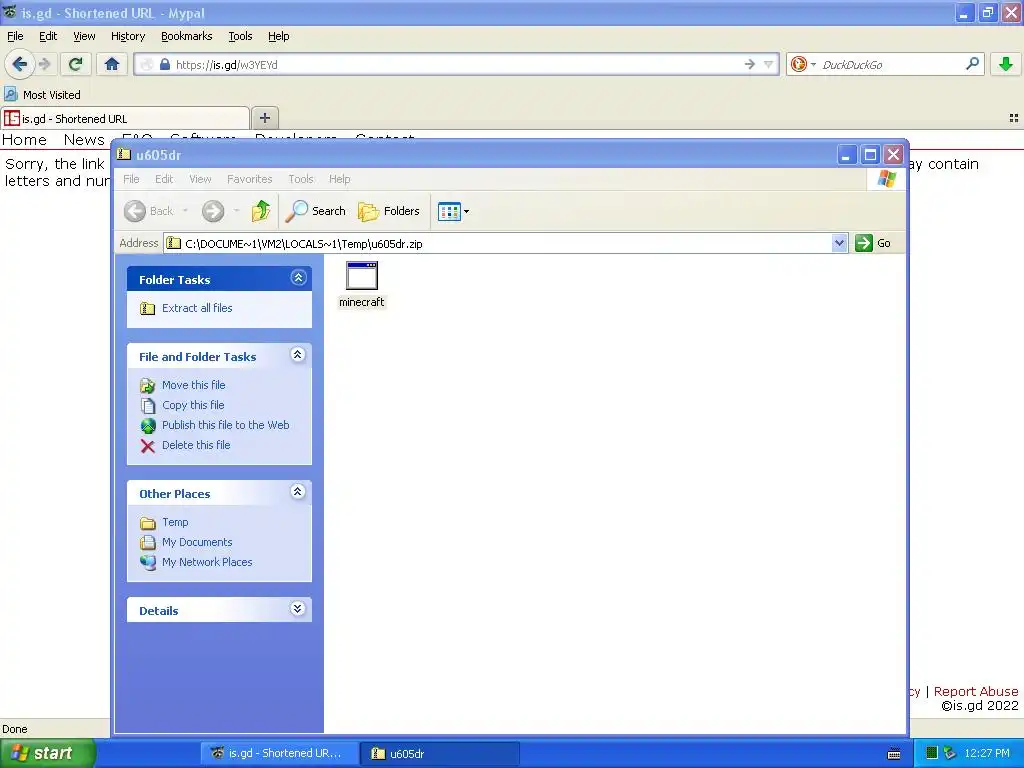Click the 12:27 PM taskbar clock
1024x768 pixels.
click(x=987, y=753)
